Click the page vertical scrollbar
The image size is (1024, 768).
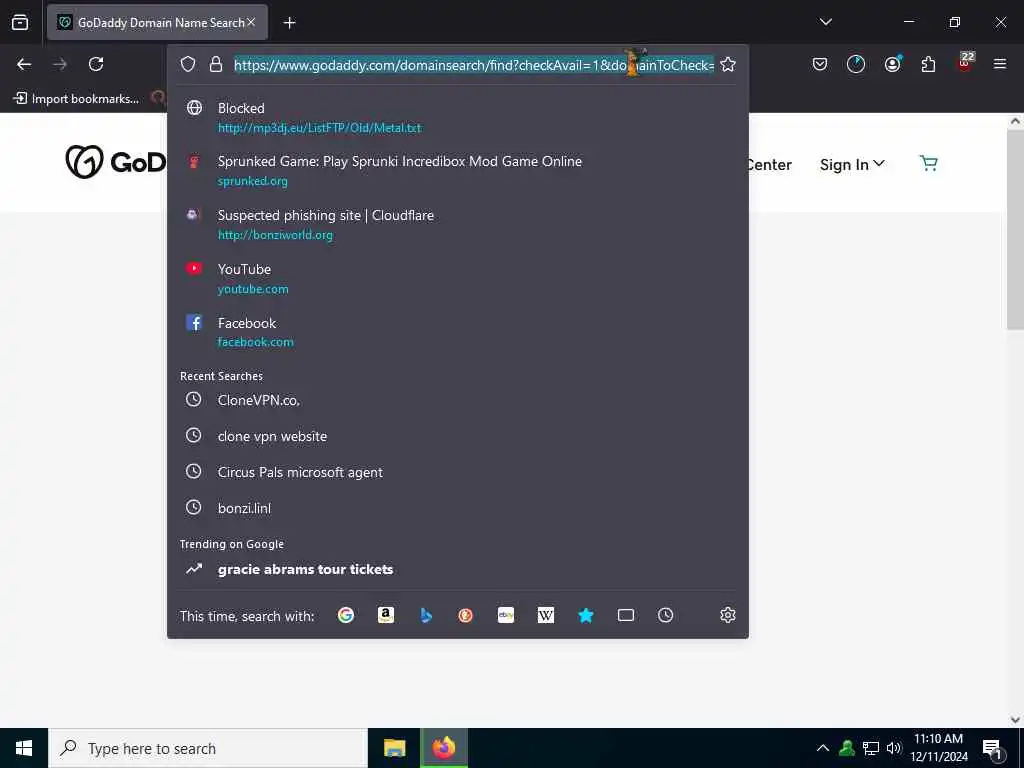(1015, 229)
